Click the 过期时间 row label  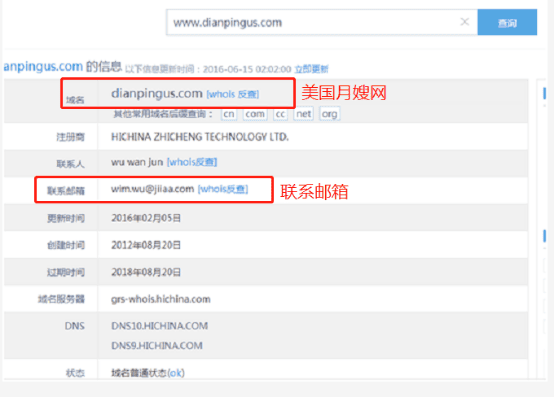(x=66, y=272)
